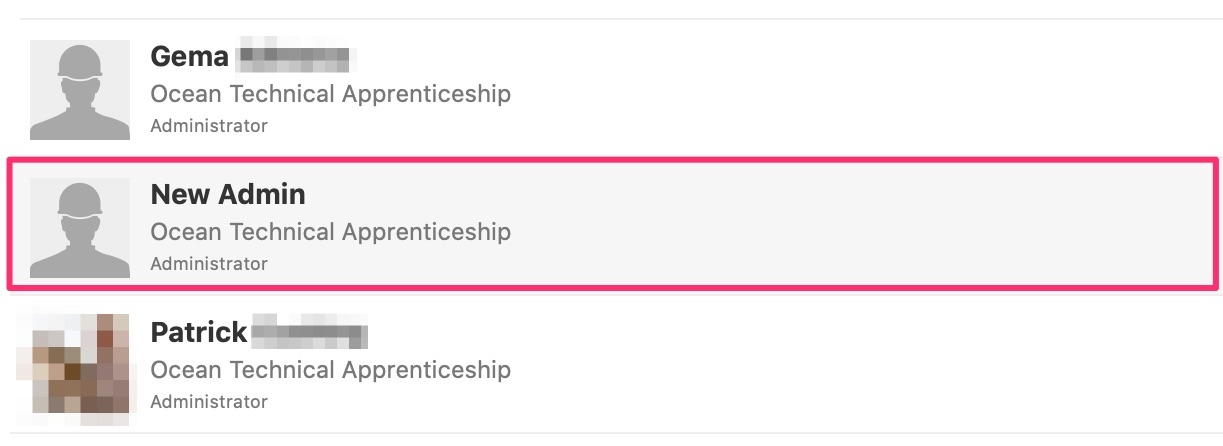The height and width of the screenshot is (446, 1223).
Task: Click Ocean Technical Apprenticeship under Patrick
Action: pos(330,370)
